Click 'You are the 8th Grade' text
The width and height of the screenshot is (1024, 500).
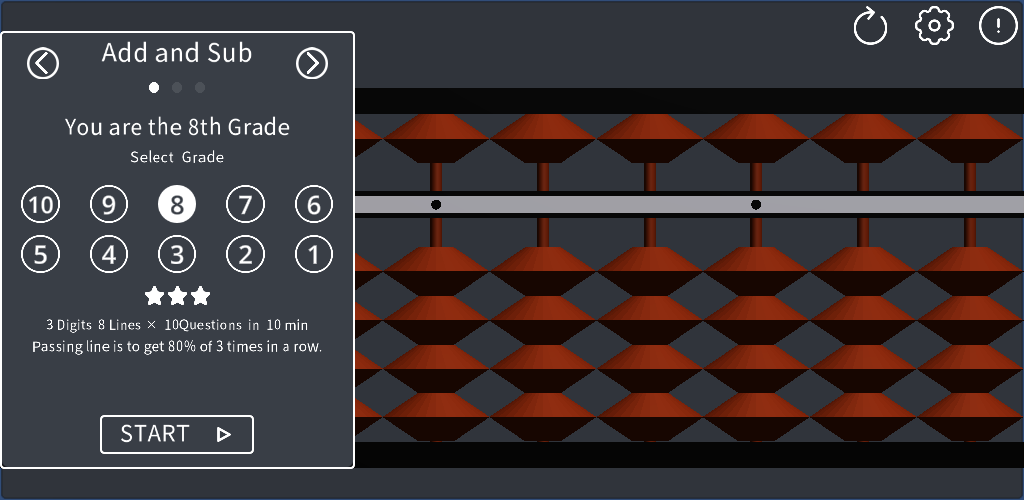(177, 127)
